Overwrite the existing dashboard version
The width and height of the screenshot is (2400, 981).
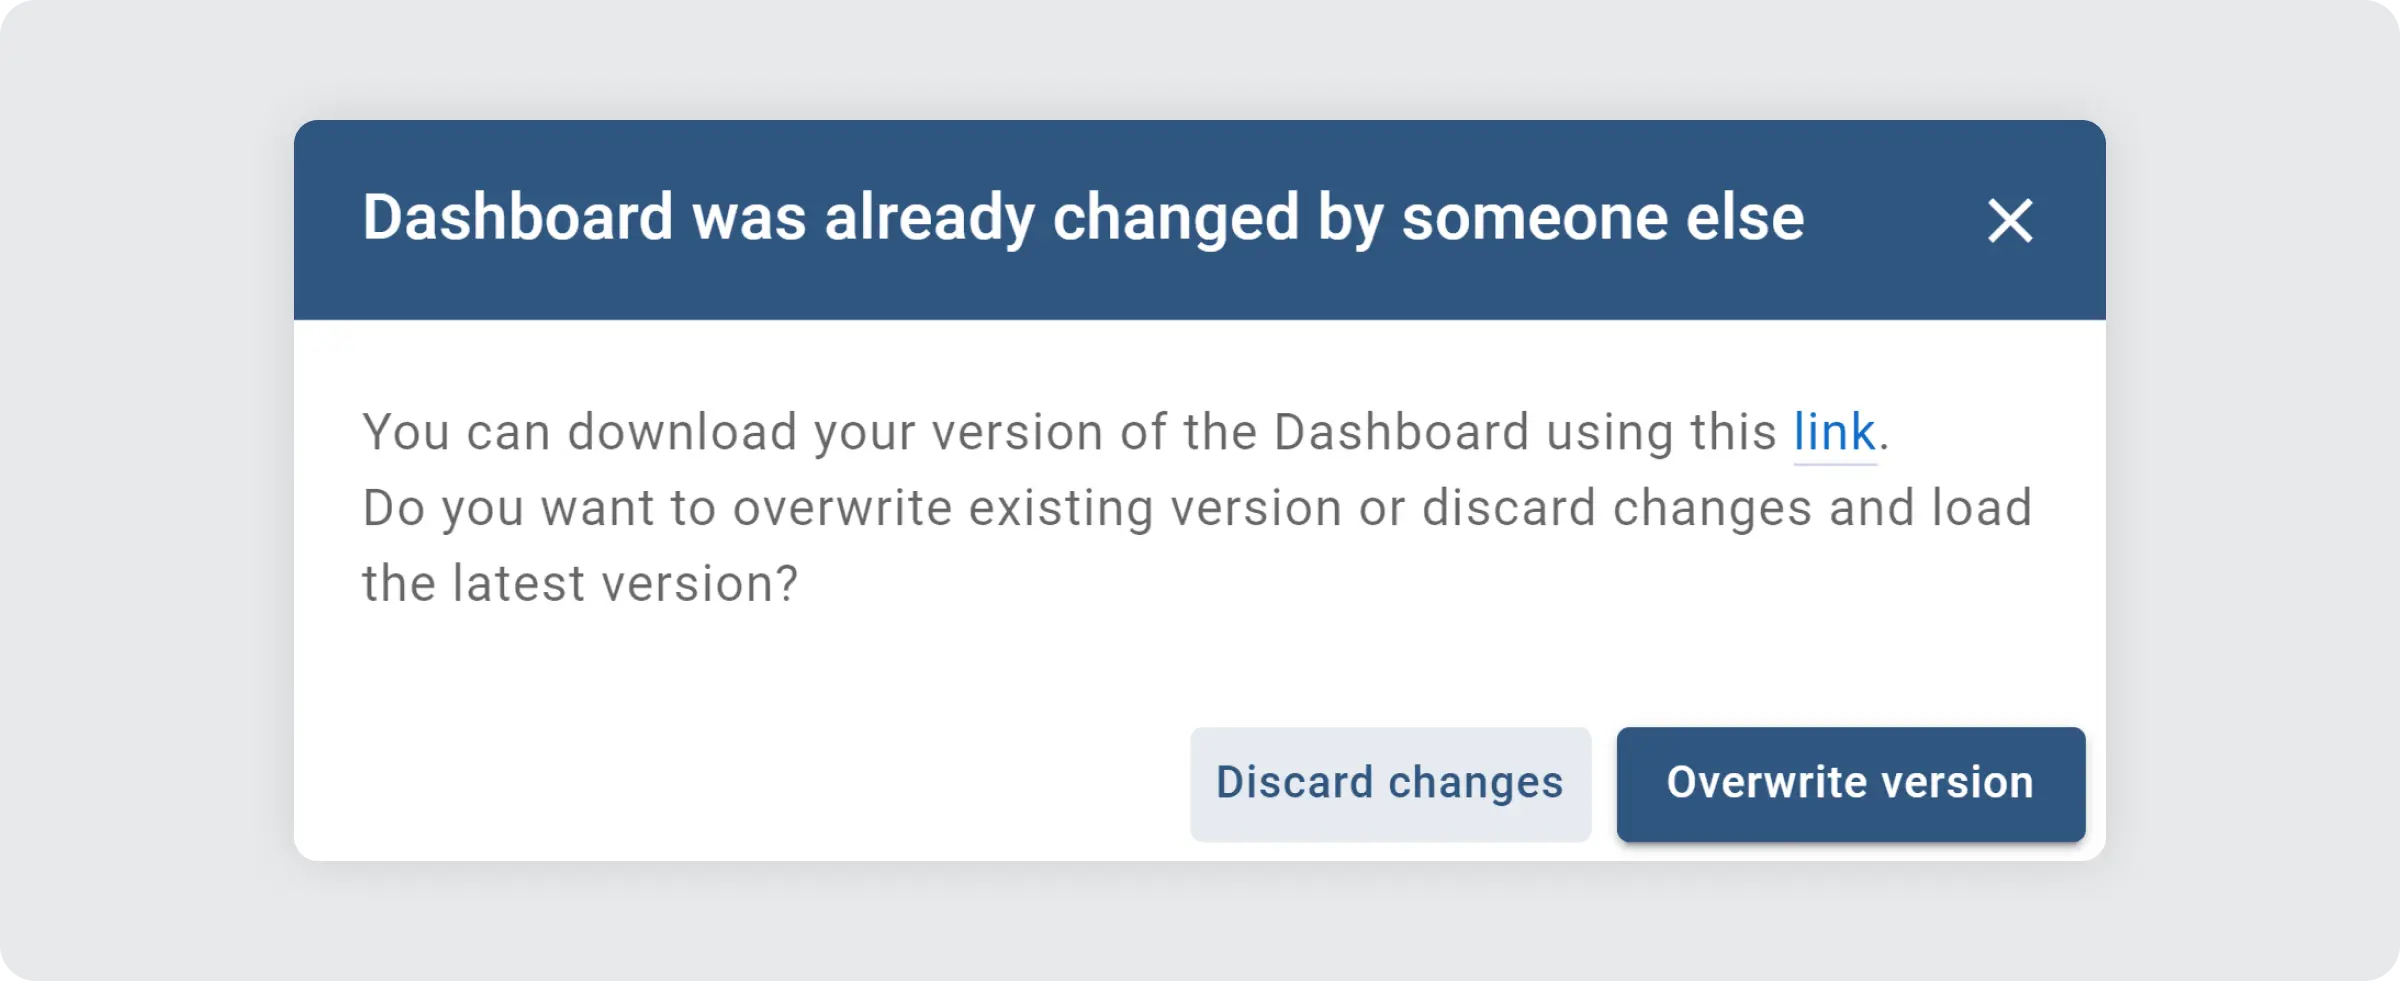pyautogui.click(x=1850, y=783)
